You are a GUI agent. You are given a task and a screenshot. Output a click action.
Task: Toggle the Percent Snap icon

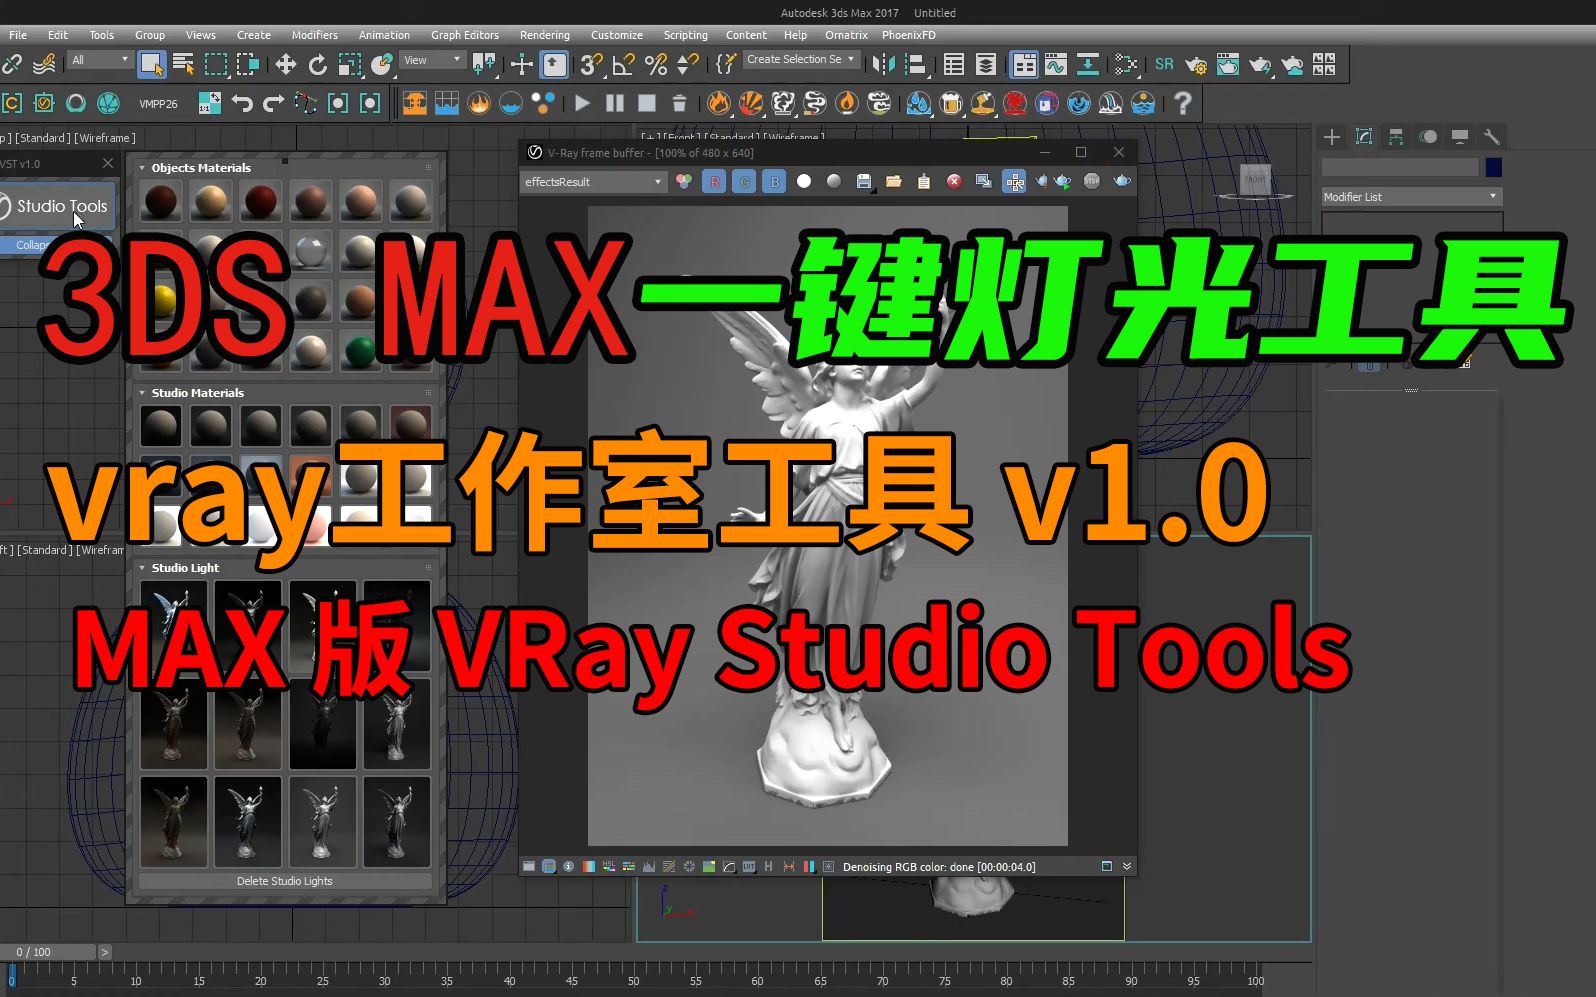656,65
